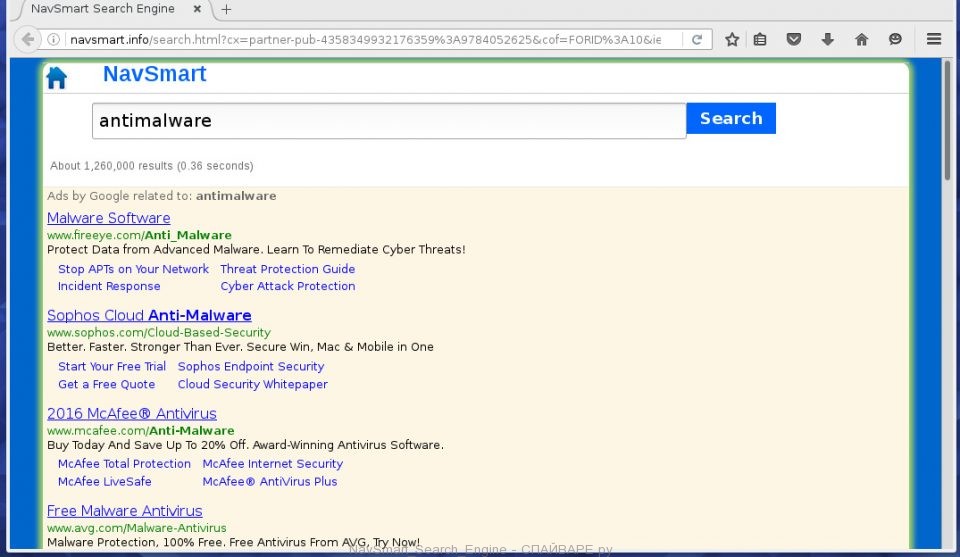Bookmark this page with the star icon
The image size is (960, 557).
[732, 40]
